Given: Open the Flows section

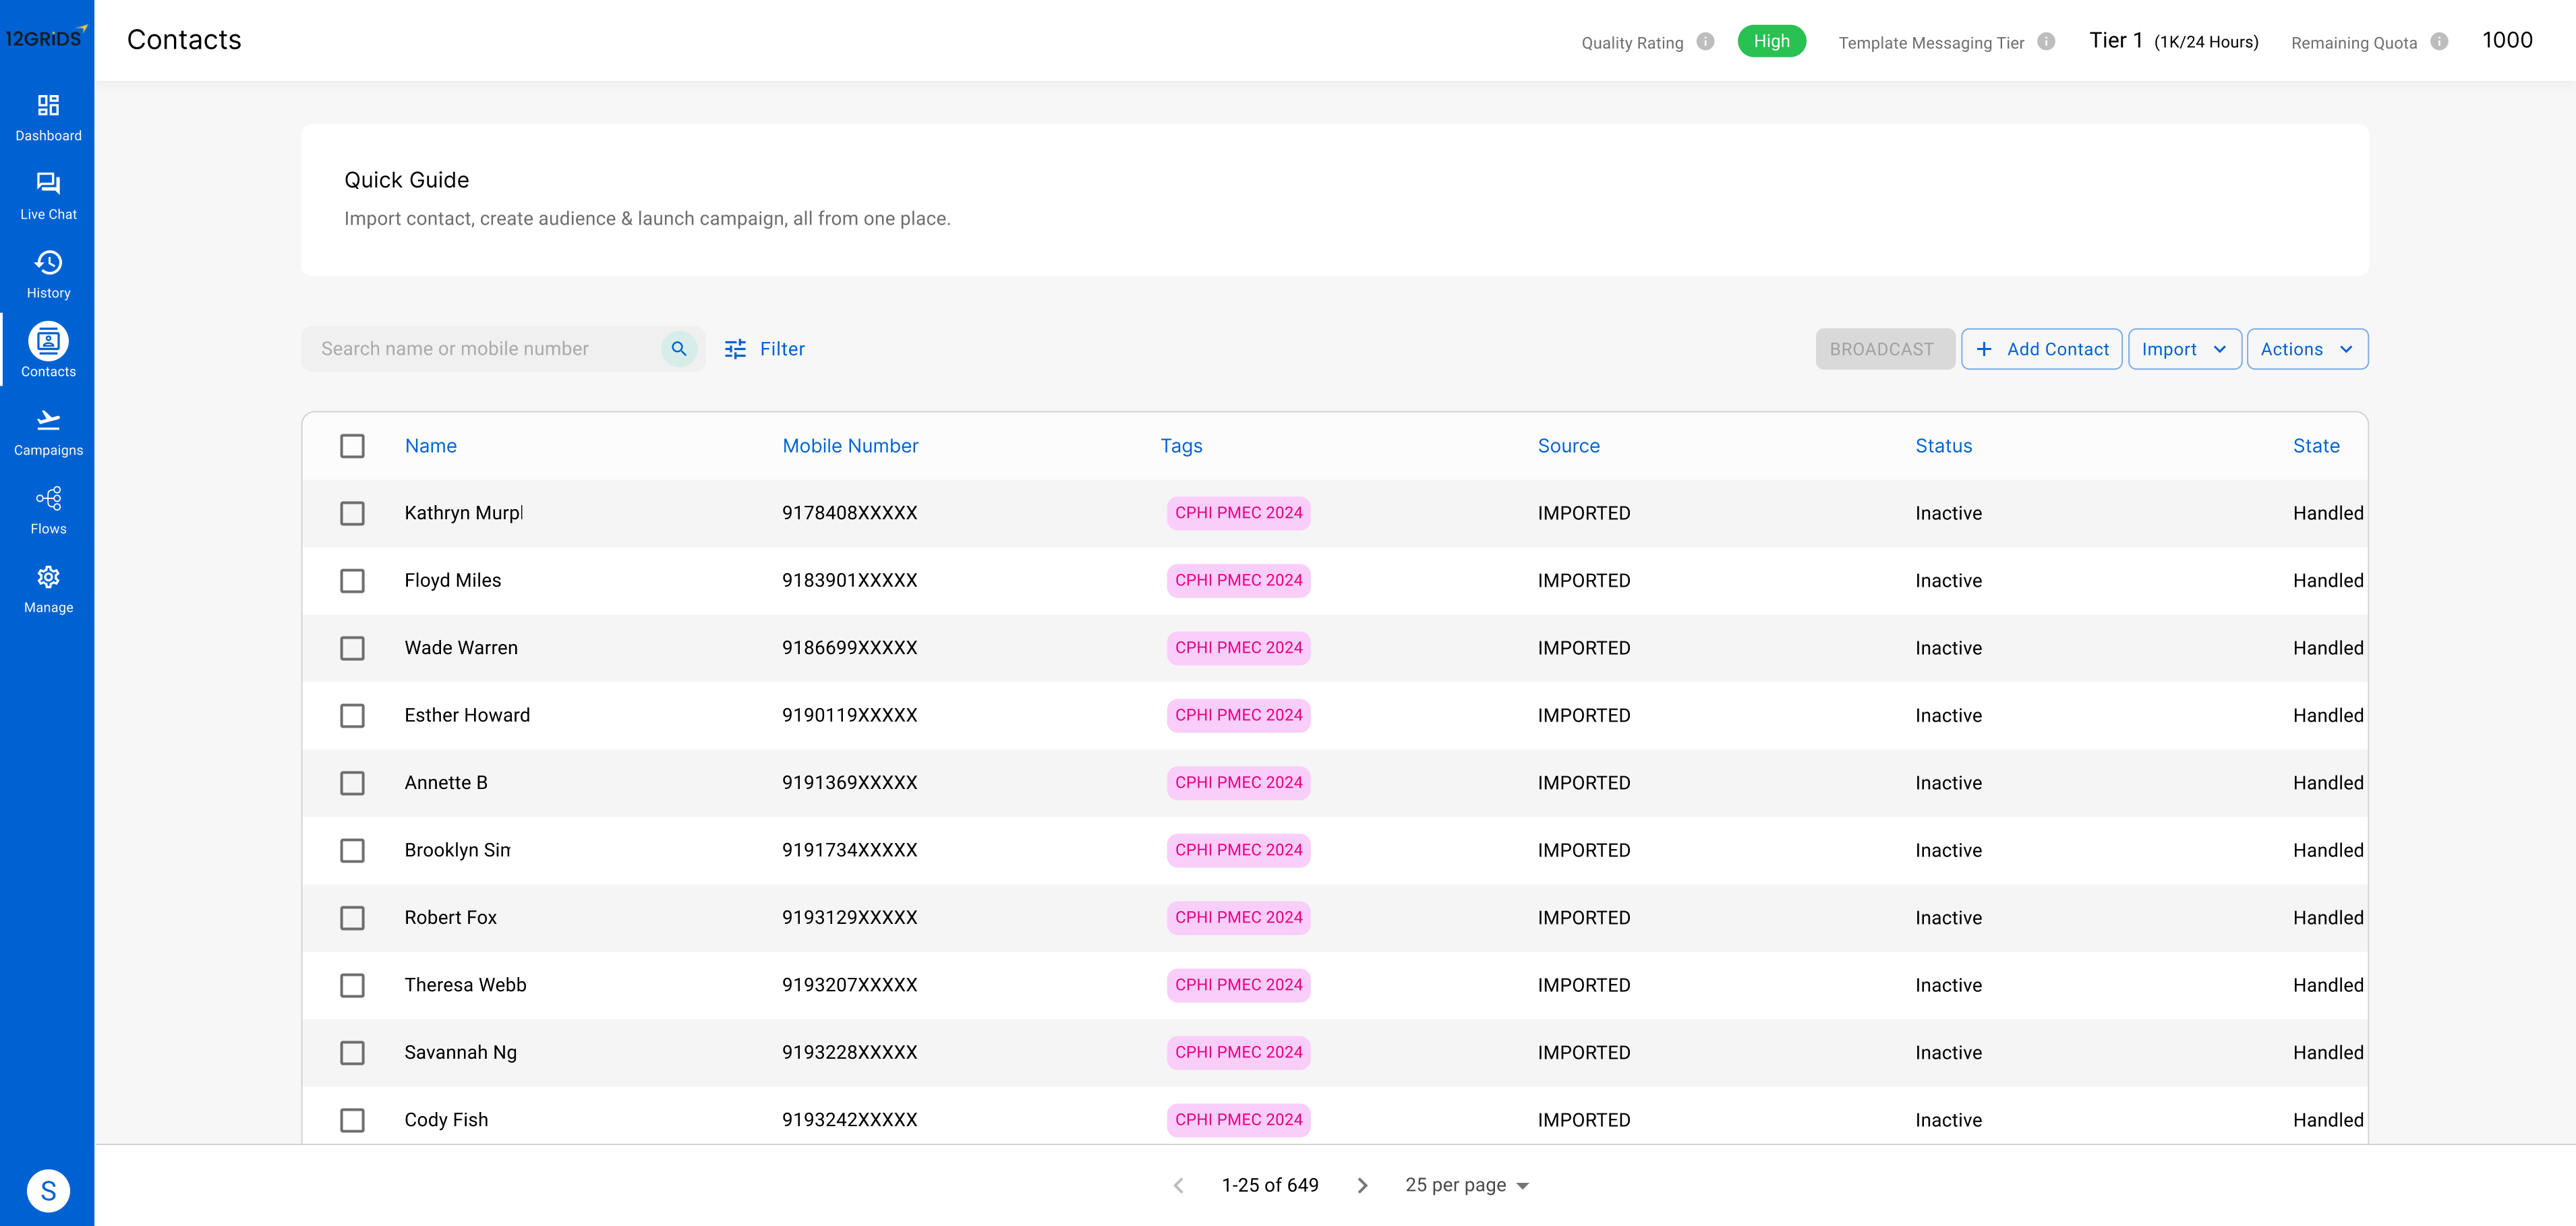Looking at the screenshot, I should coord(48,511).
